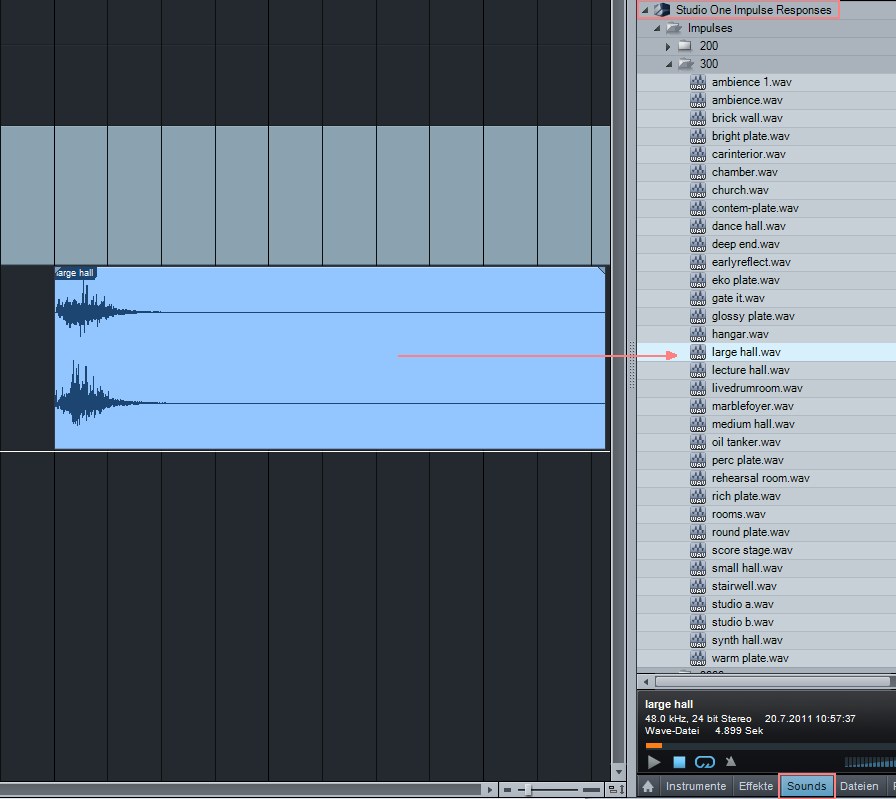
Task: Select the Sounds tab
Action: (x=806, y=786)
